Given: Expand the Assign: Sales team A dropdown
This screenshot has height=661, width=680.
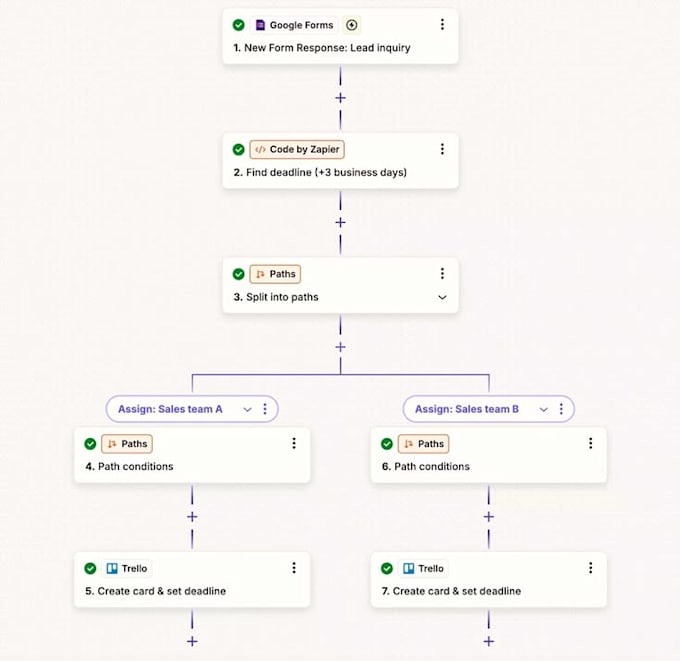Looking at the screenshot, I should tap(247, 409).
